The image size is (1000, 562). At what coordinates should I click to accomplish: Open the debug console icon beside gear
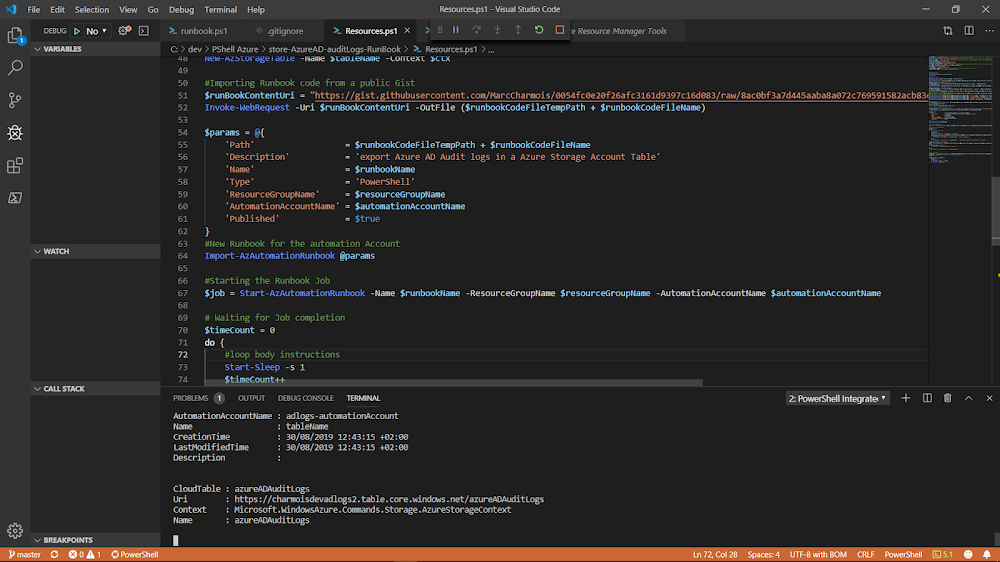(144, 31)
